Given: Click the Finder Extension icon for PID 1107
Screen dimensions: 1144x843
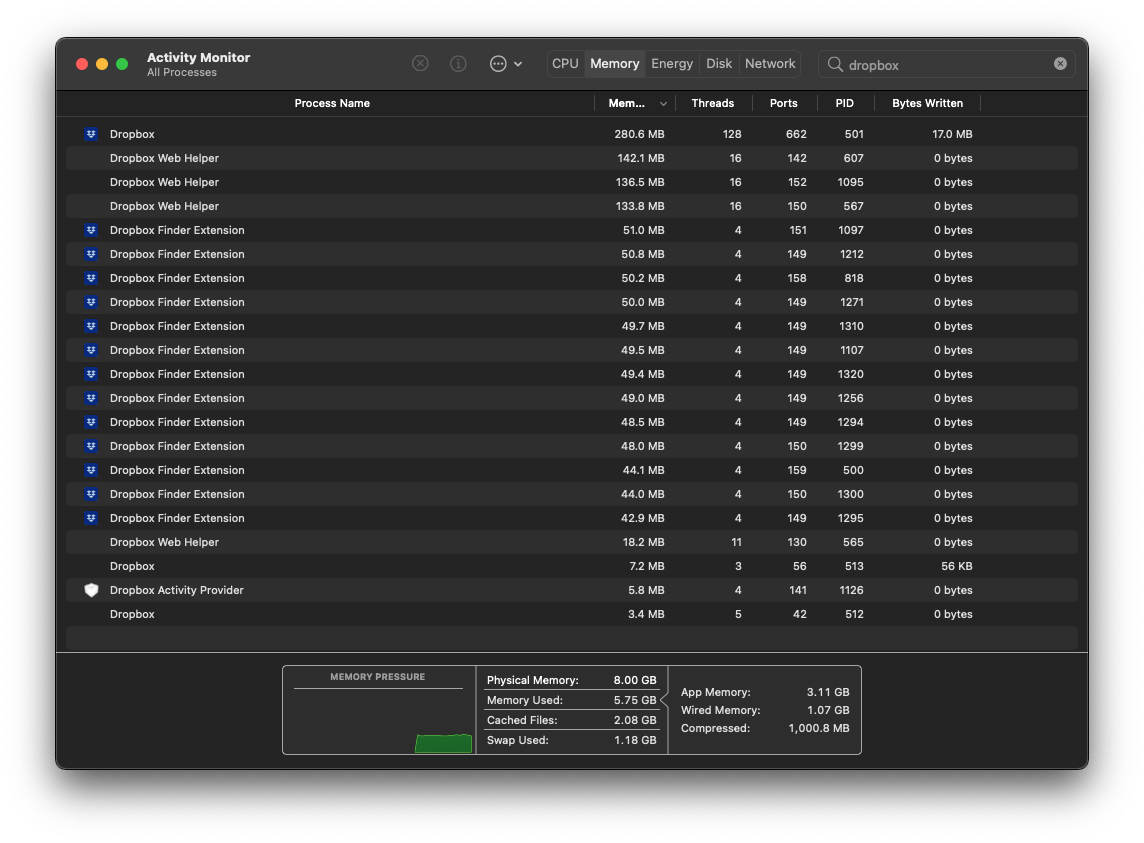Looking at the screenshot, I should 91,350.
